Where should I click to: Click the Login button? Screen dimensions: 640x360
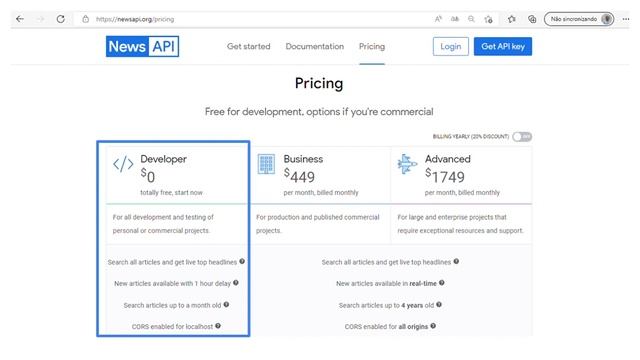451,47
